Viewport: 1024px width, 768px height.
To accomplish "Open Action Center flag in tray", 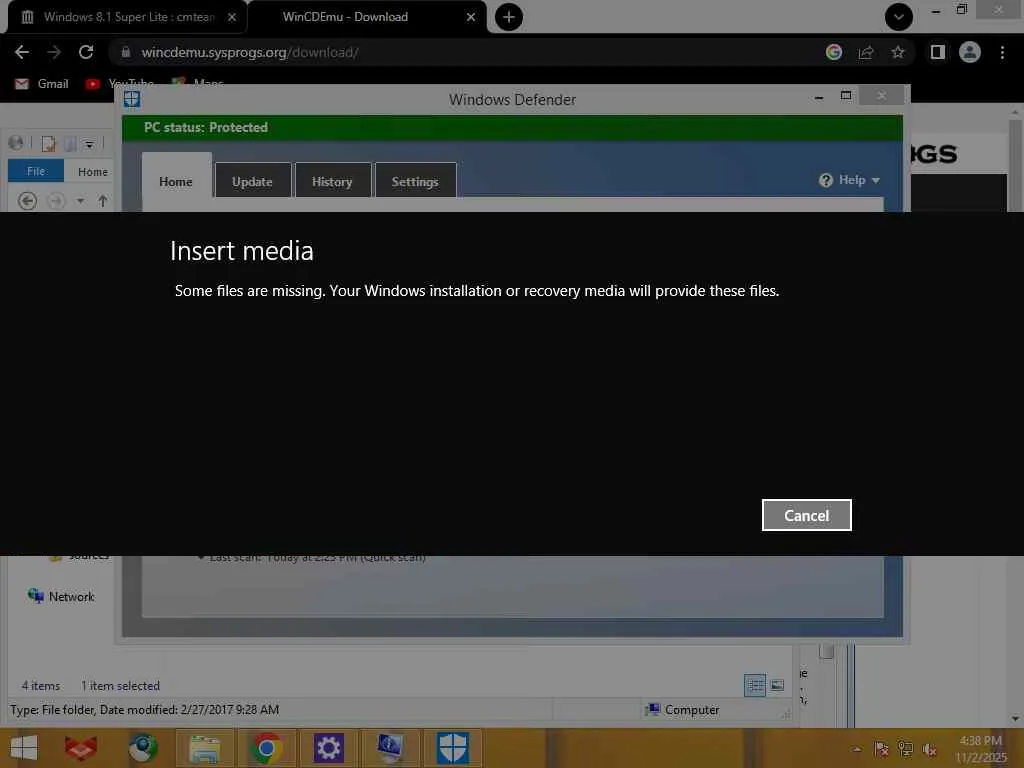I will point(881,749).
